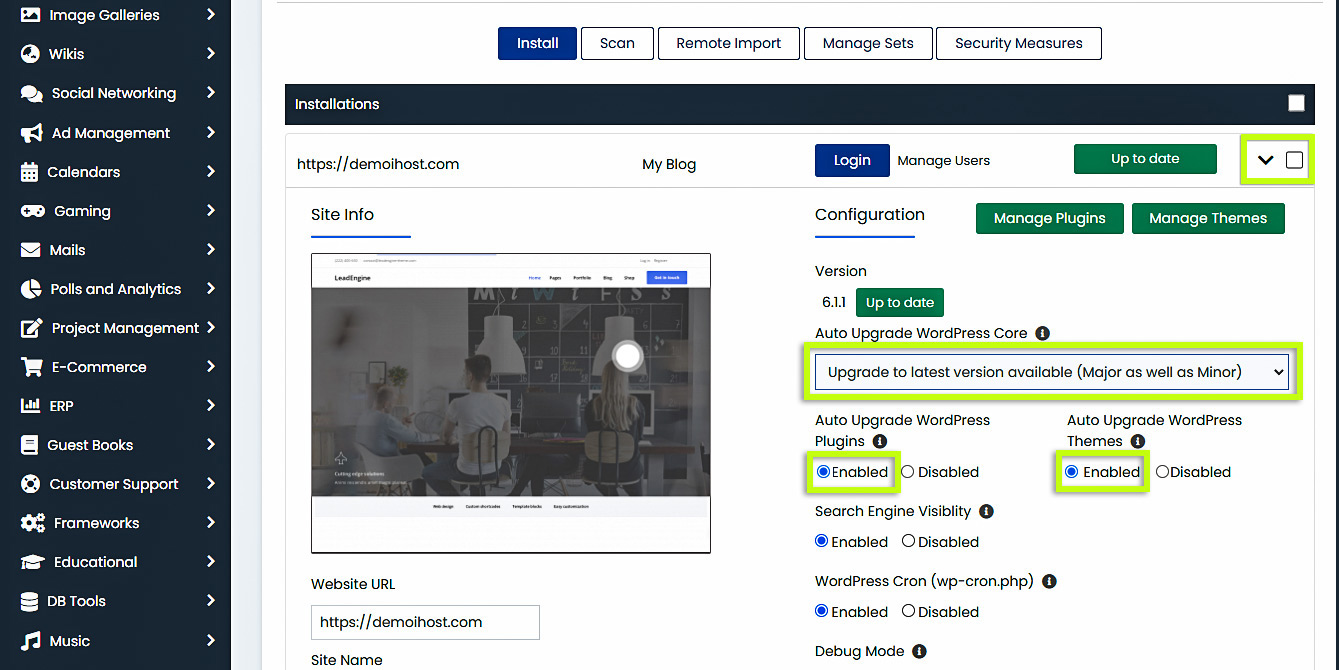The height and width of the screenshot is (670, 1339).
Task: Click the Project Management edit icon
Action: pos(32,328)
